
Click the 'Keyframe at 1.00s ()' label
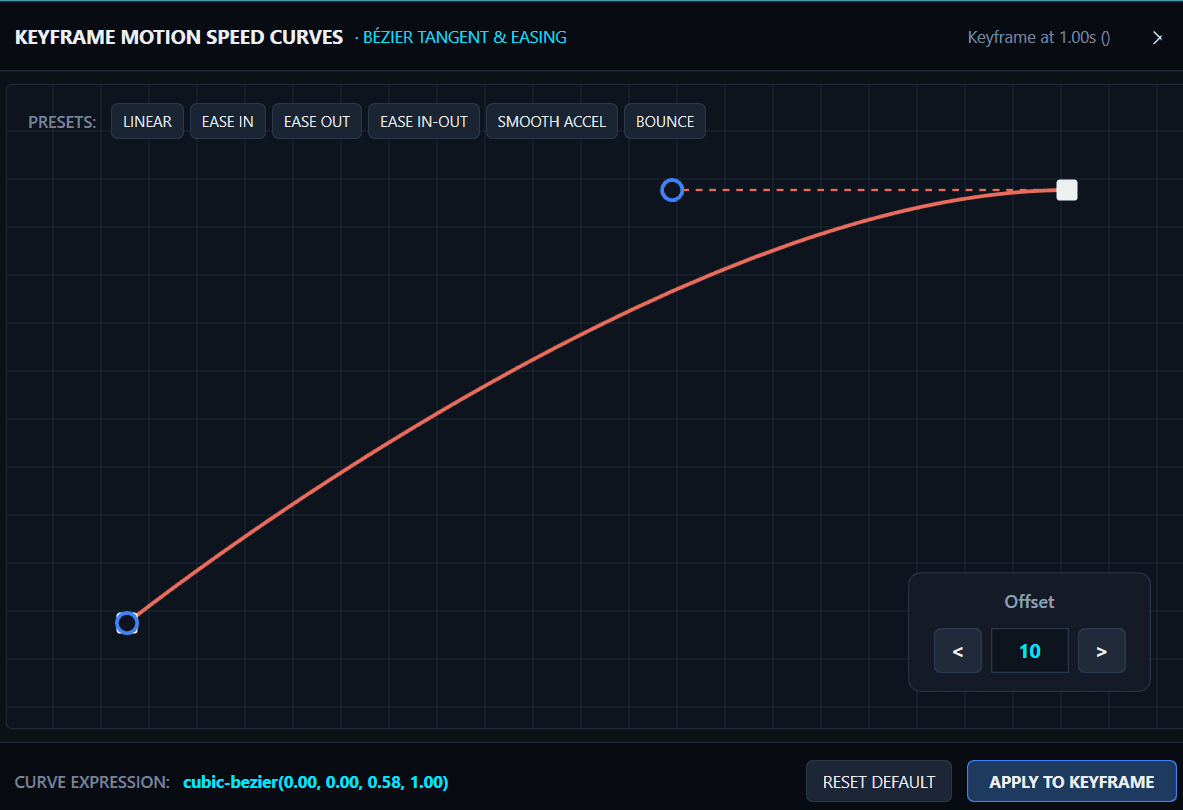pyautogui.click(x=1038, y=38)
